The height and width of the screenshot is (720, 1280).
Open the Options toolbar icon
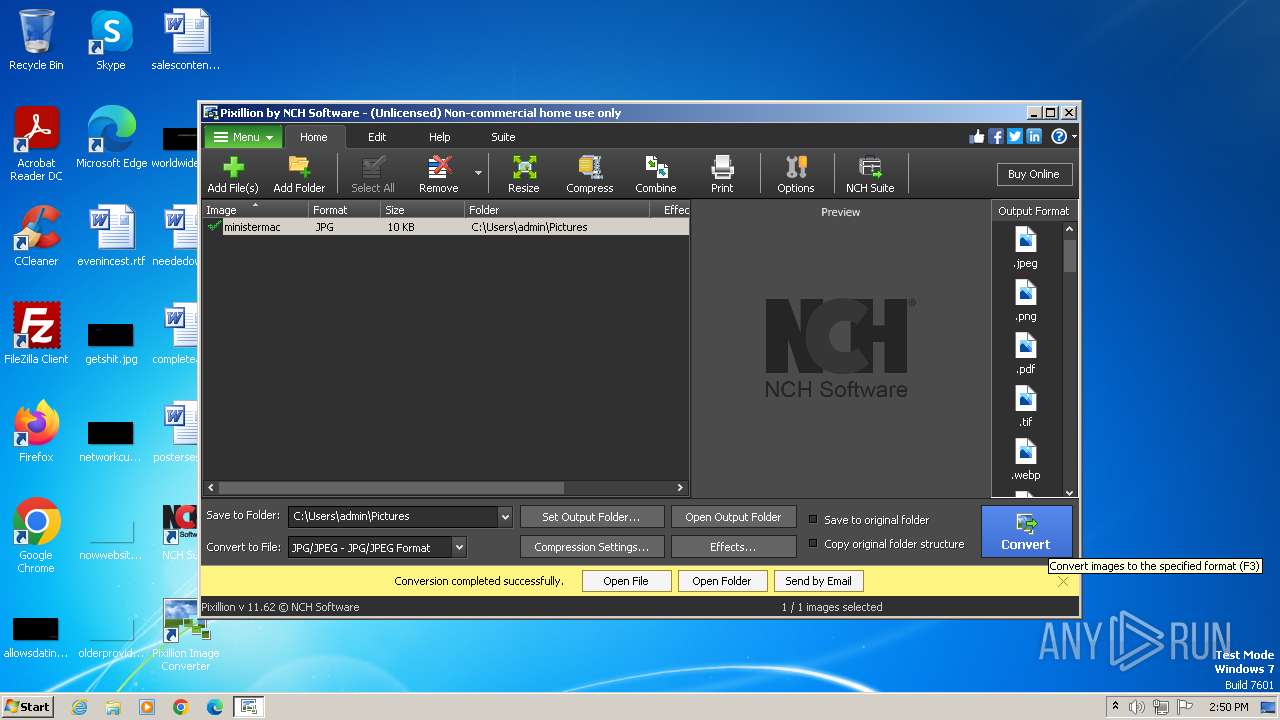pos(796,174)
